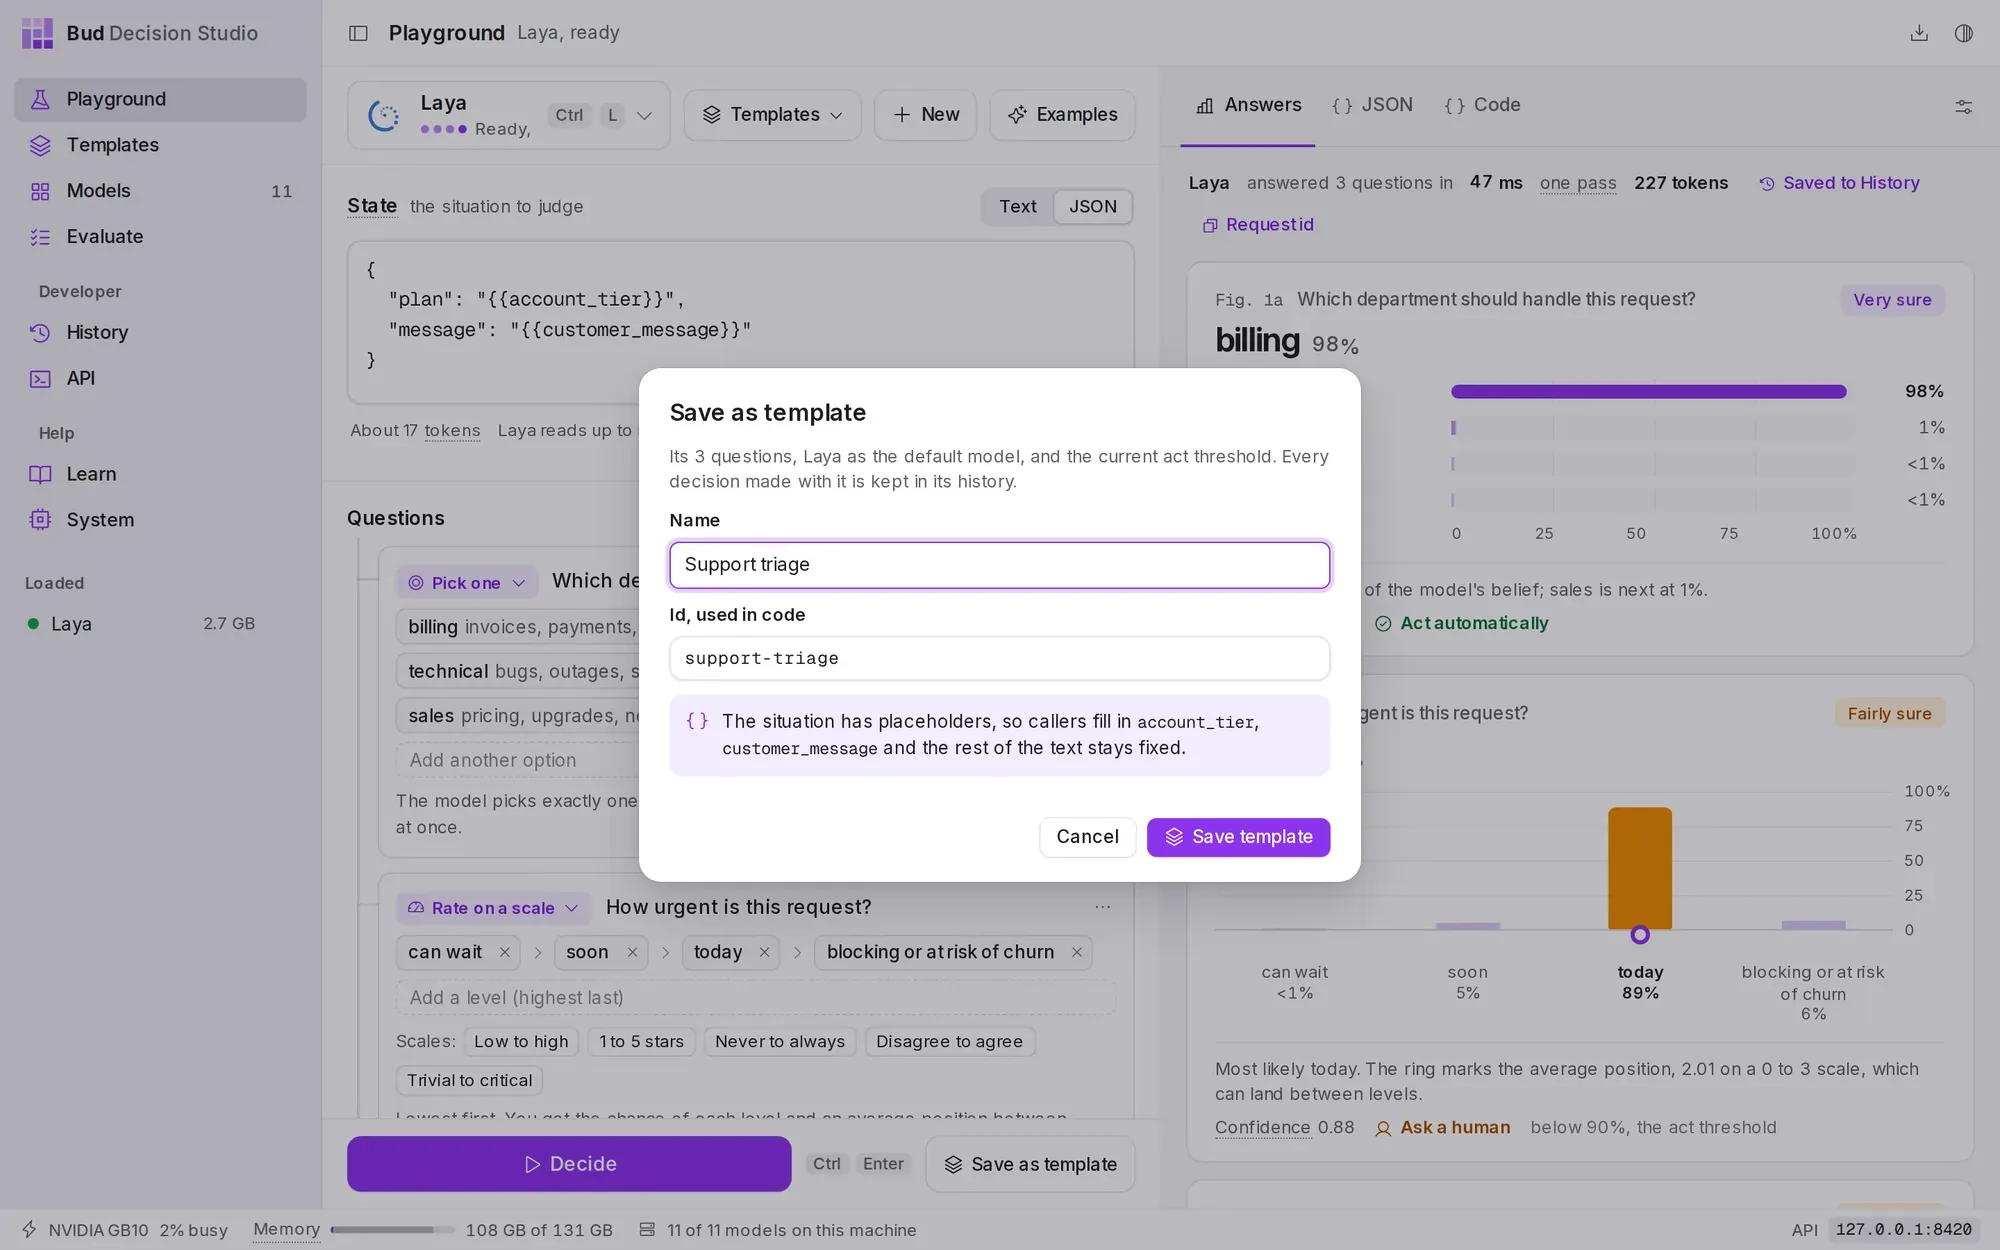This screenshot has width=2000, height=1250.
Task: Click the technical option row
Action: tap(518, 672)
